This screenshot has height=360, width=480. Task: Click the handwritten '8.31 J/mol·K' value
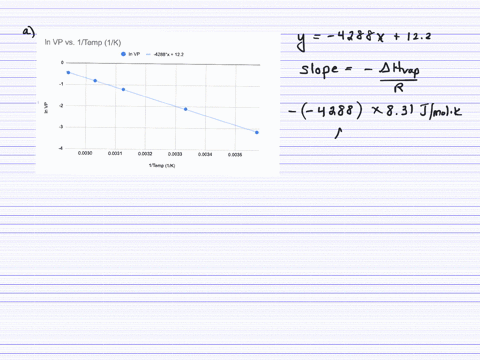click(424, 111)
